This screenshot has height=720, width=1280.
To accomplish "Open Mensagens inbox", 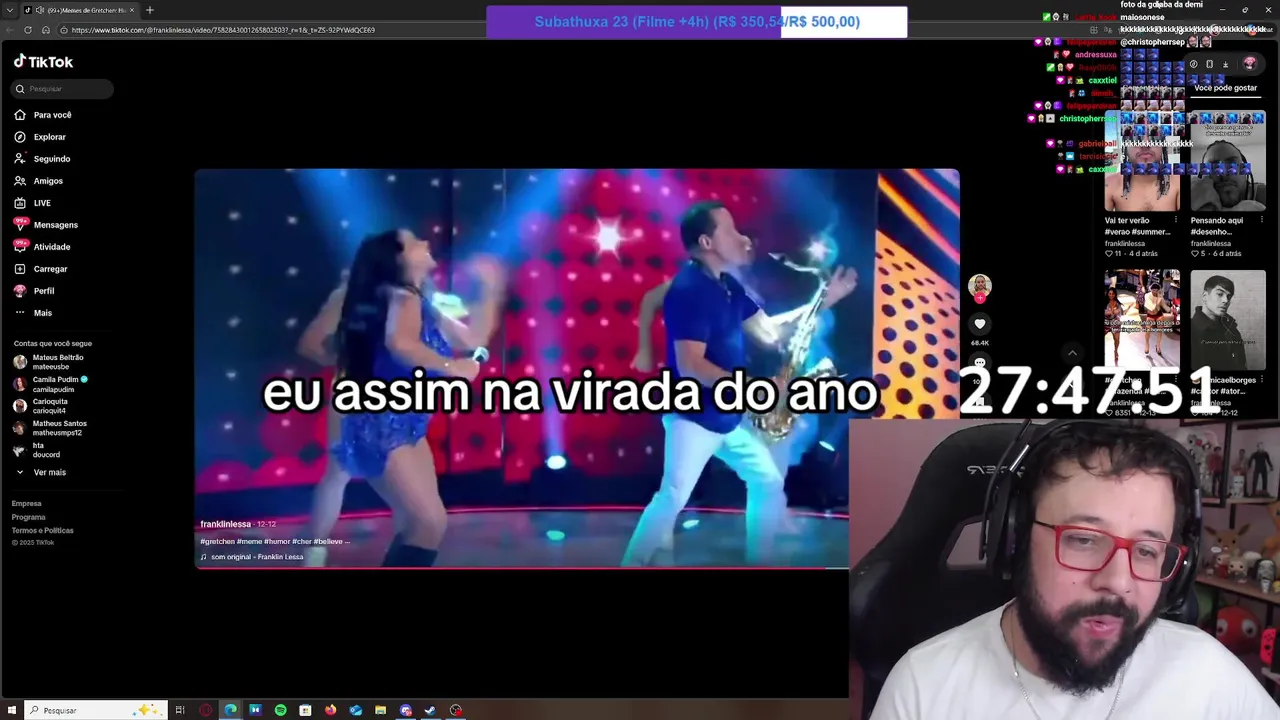I will click(x=46, y=225).
